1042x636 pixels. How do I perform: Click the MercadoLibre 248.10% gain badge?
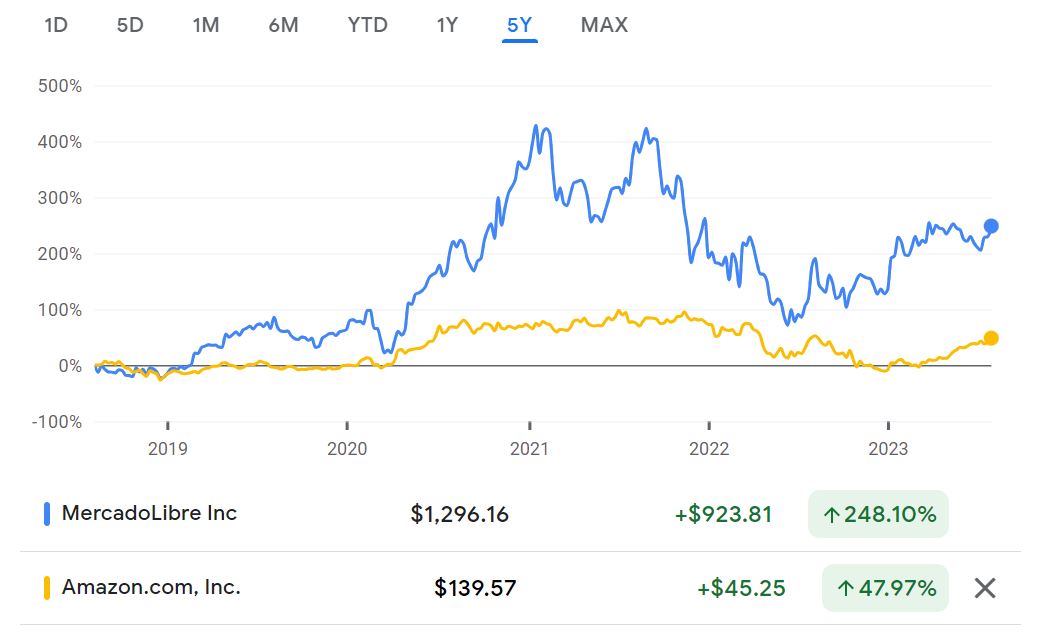coord(878,515)
